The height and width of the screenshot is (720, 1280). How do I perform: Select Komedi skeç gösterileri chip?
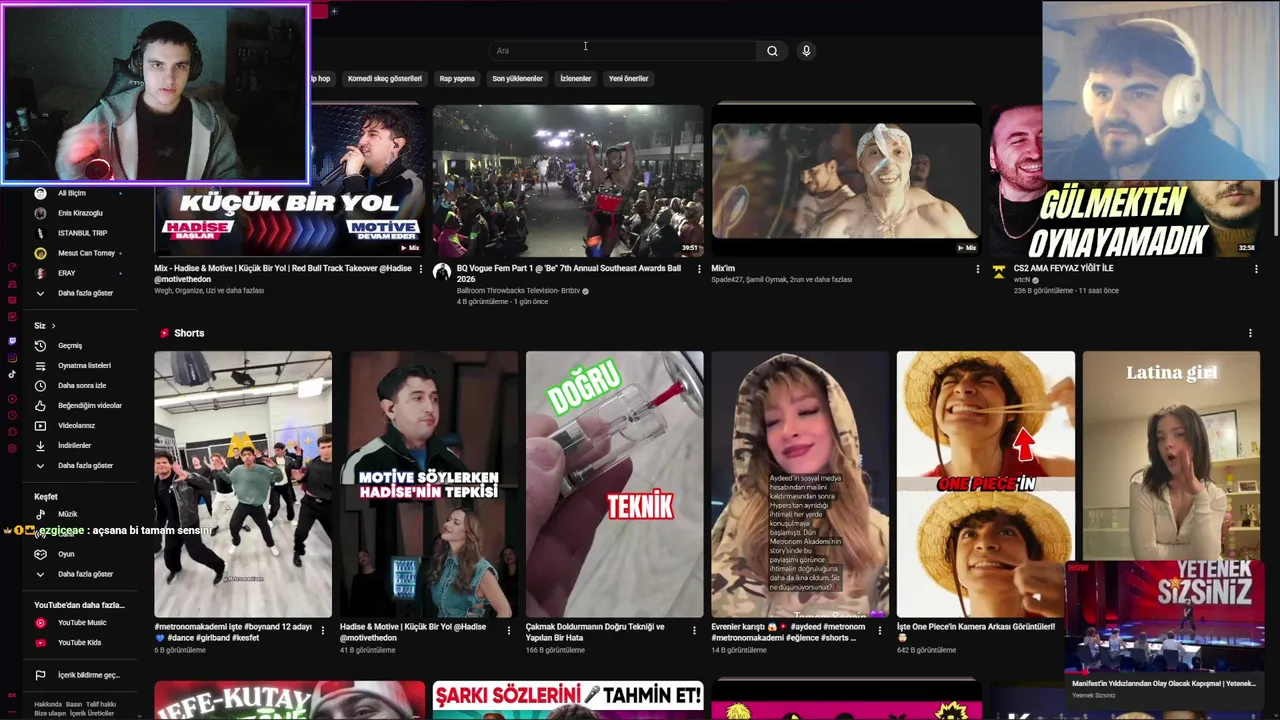385,78
